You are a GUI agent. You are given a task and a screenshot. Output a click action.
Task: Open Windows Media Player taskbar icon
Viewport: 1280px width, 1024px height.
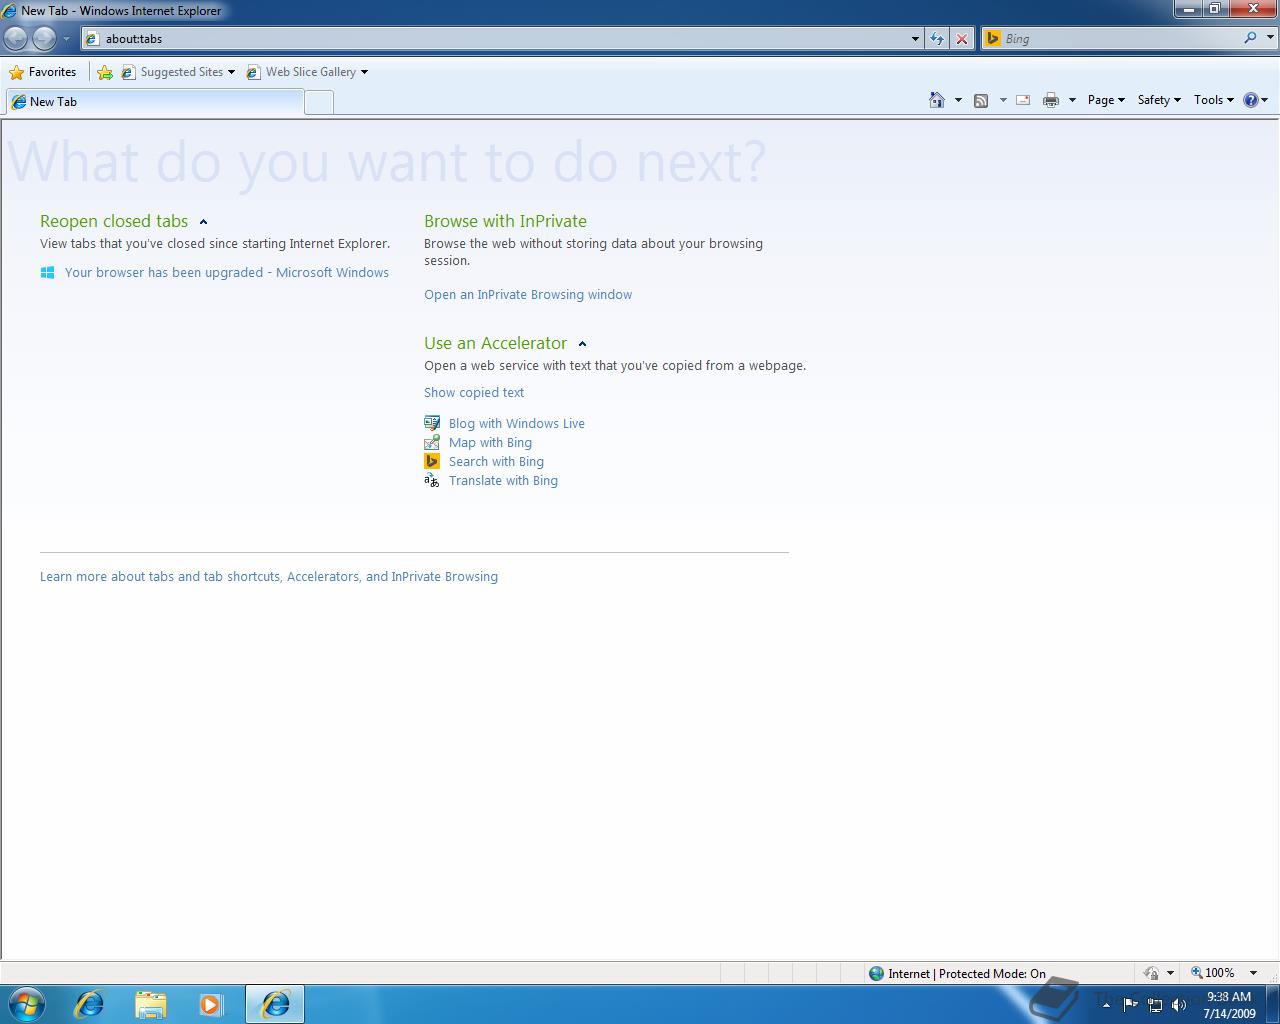pos(210,1004)
